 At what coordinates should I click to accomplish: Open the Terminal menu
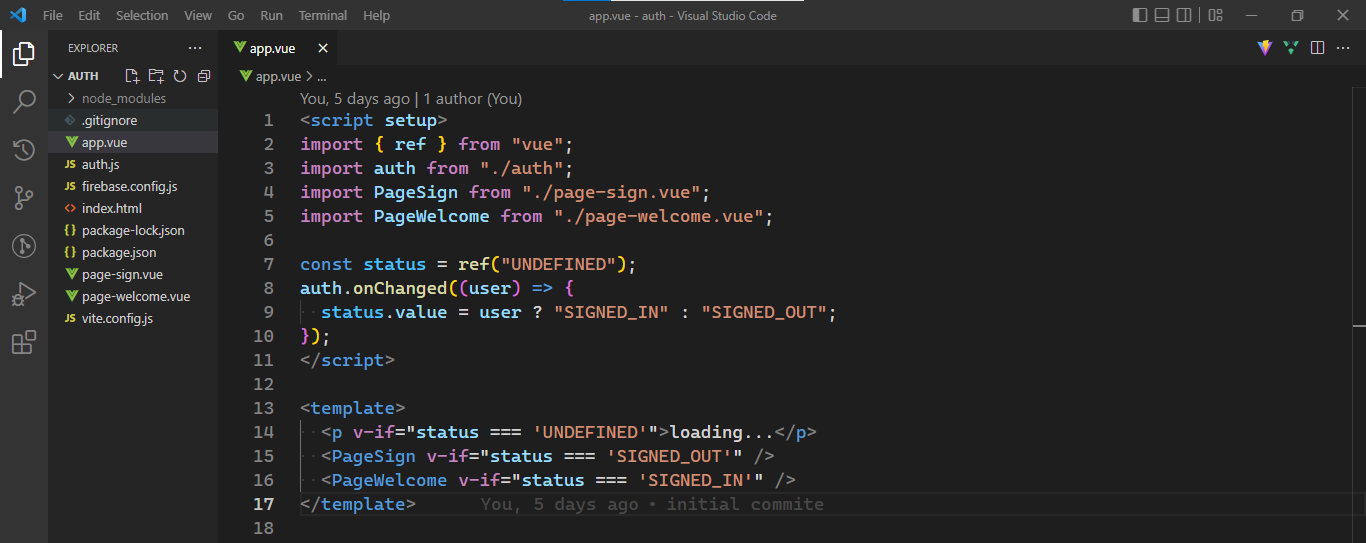pos(323,15)
